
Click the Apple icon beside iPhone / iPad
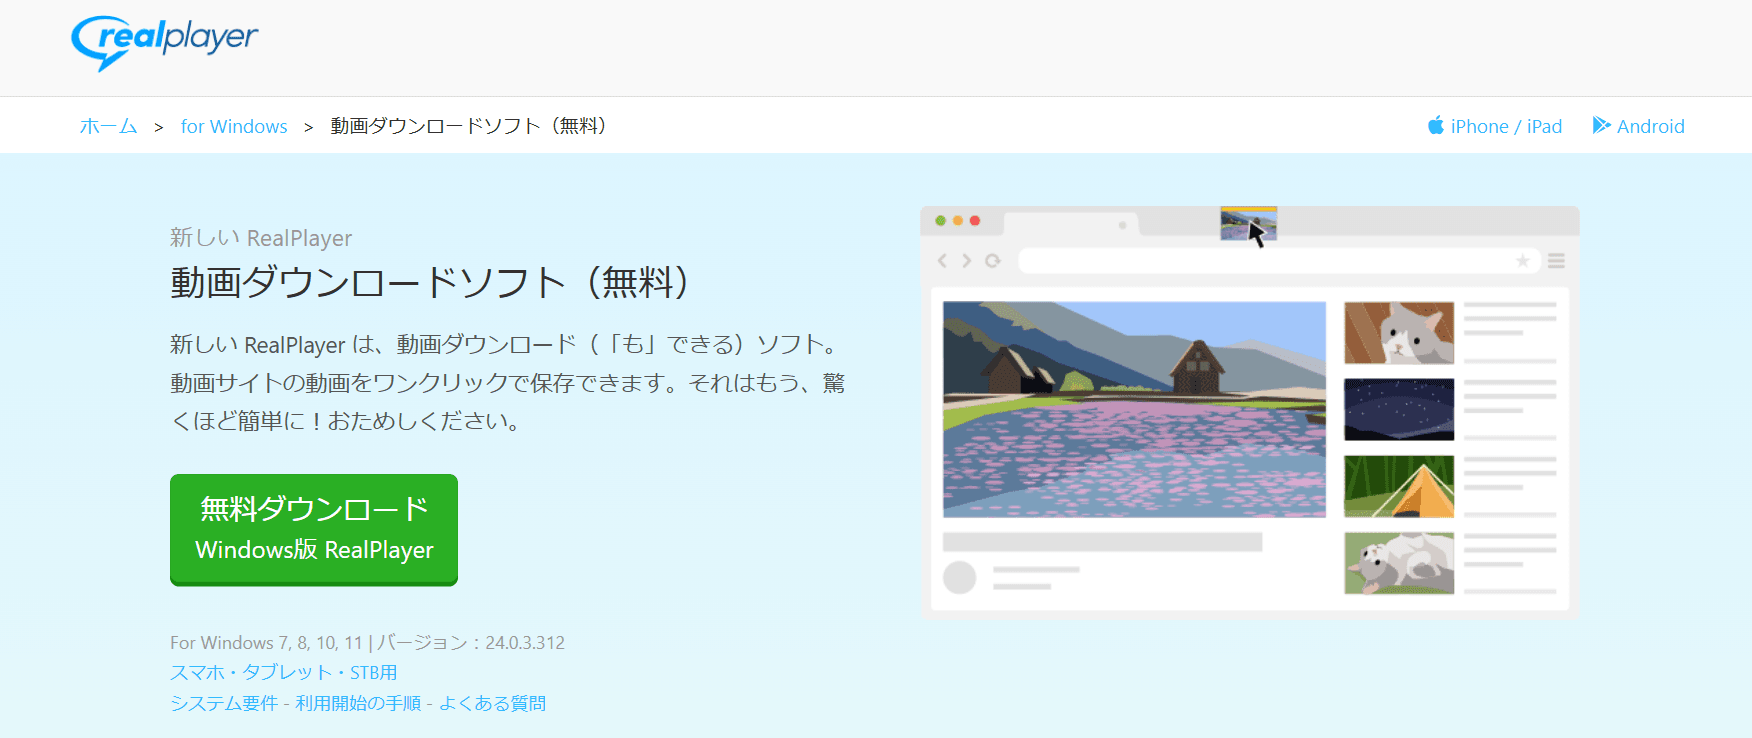(x=1435, y=126)
